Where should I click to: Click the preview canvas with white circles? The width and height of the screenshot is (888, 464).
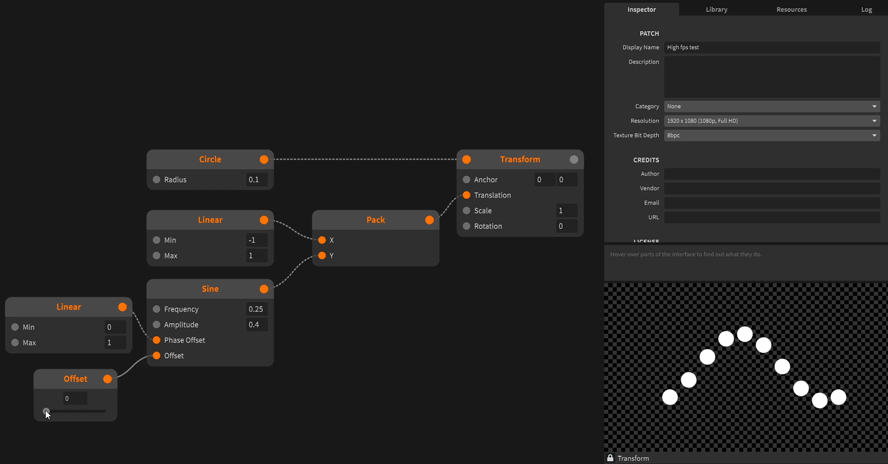tap(746, 367)
